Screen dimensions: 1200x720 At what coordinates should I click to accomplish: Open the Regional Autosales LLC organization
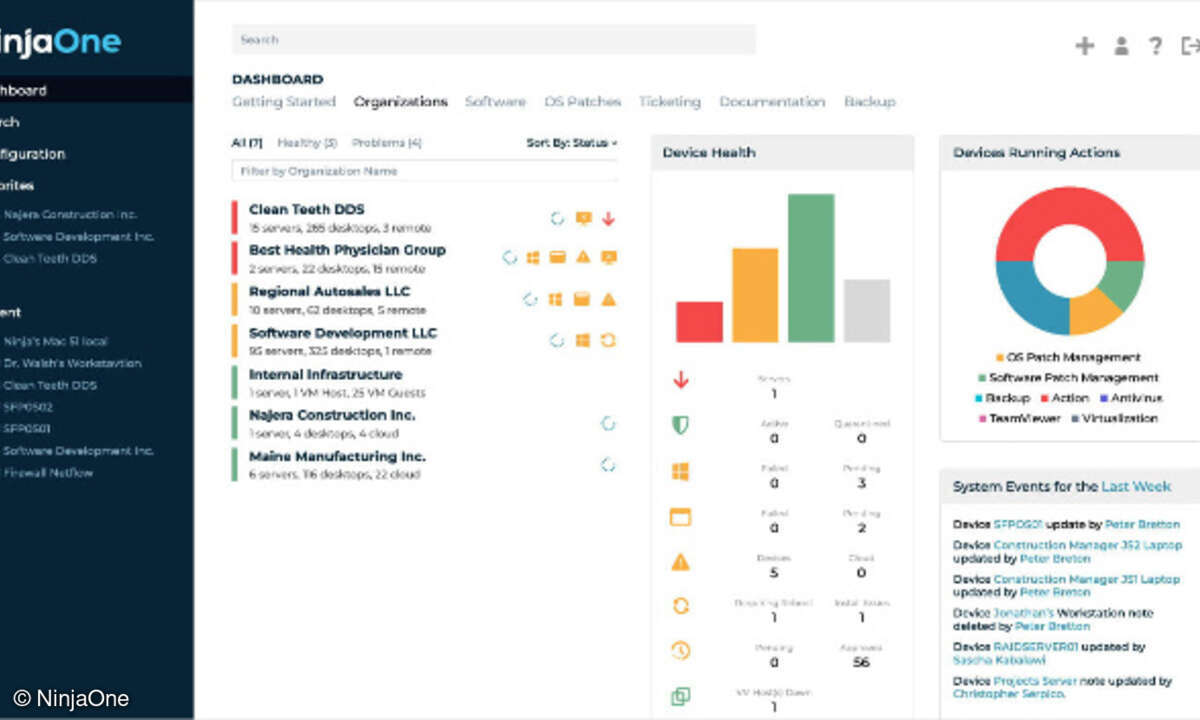[x=330, y=292]
